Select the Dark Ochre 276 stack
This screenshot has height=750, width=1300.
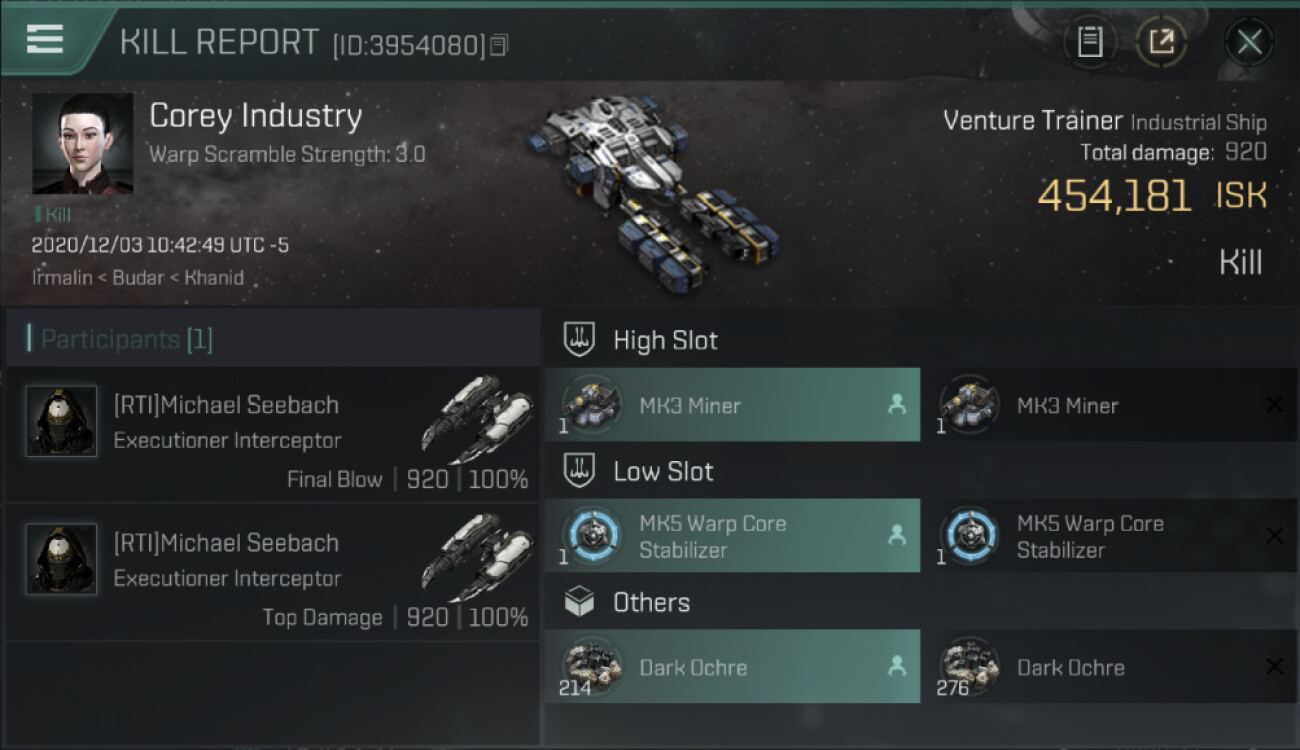(x=1108, y=667)
